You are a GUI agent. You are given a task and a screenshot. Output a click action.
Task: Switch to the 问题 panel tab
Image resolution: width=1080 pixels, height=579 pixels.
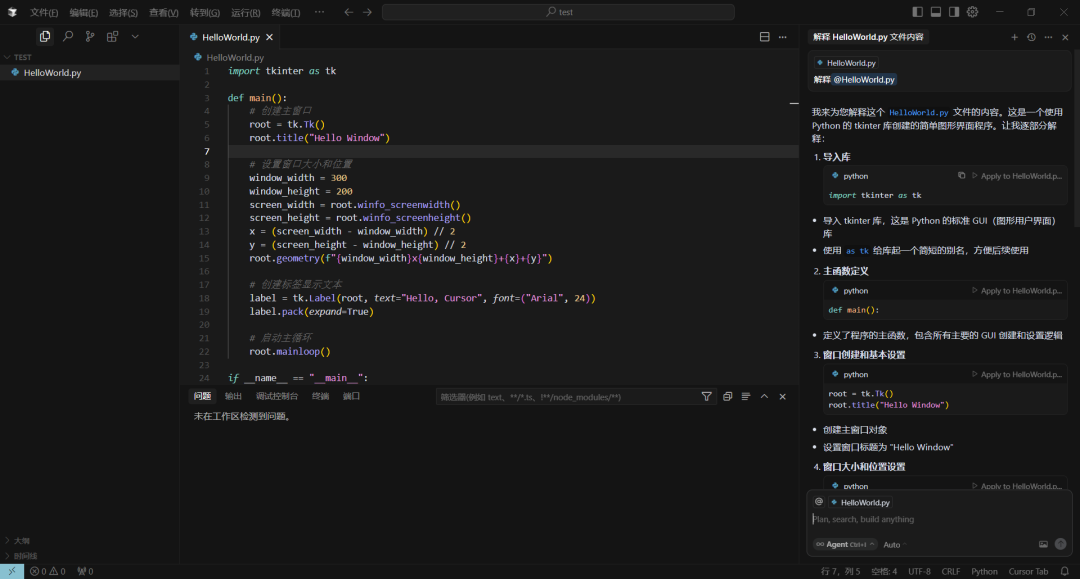pos(202,396)
